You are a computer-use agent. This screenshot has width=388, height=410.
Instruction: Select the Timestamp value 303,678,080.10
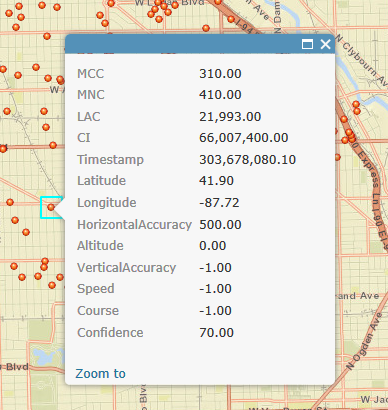point(247,160)
